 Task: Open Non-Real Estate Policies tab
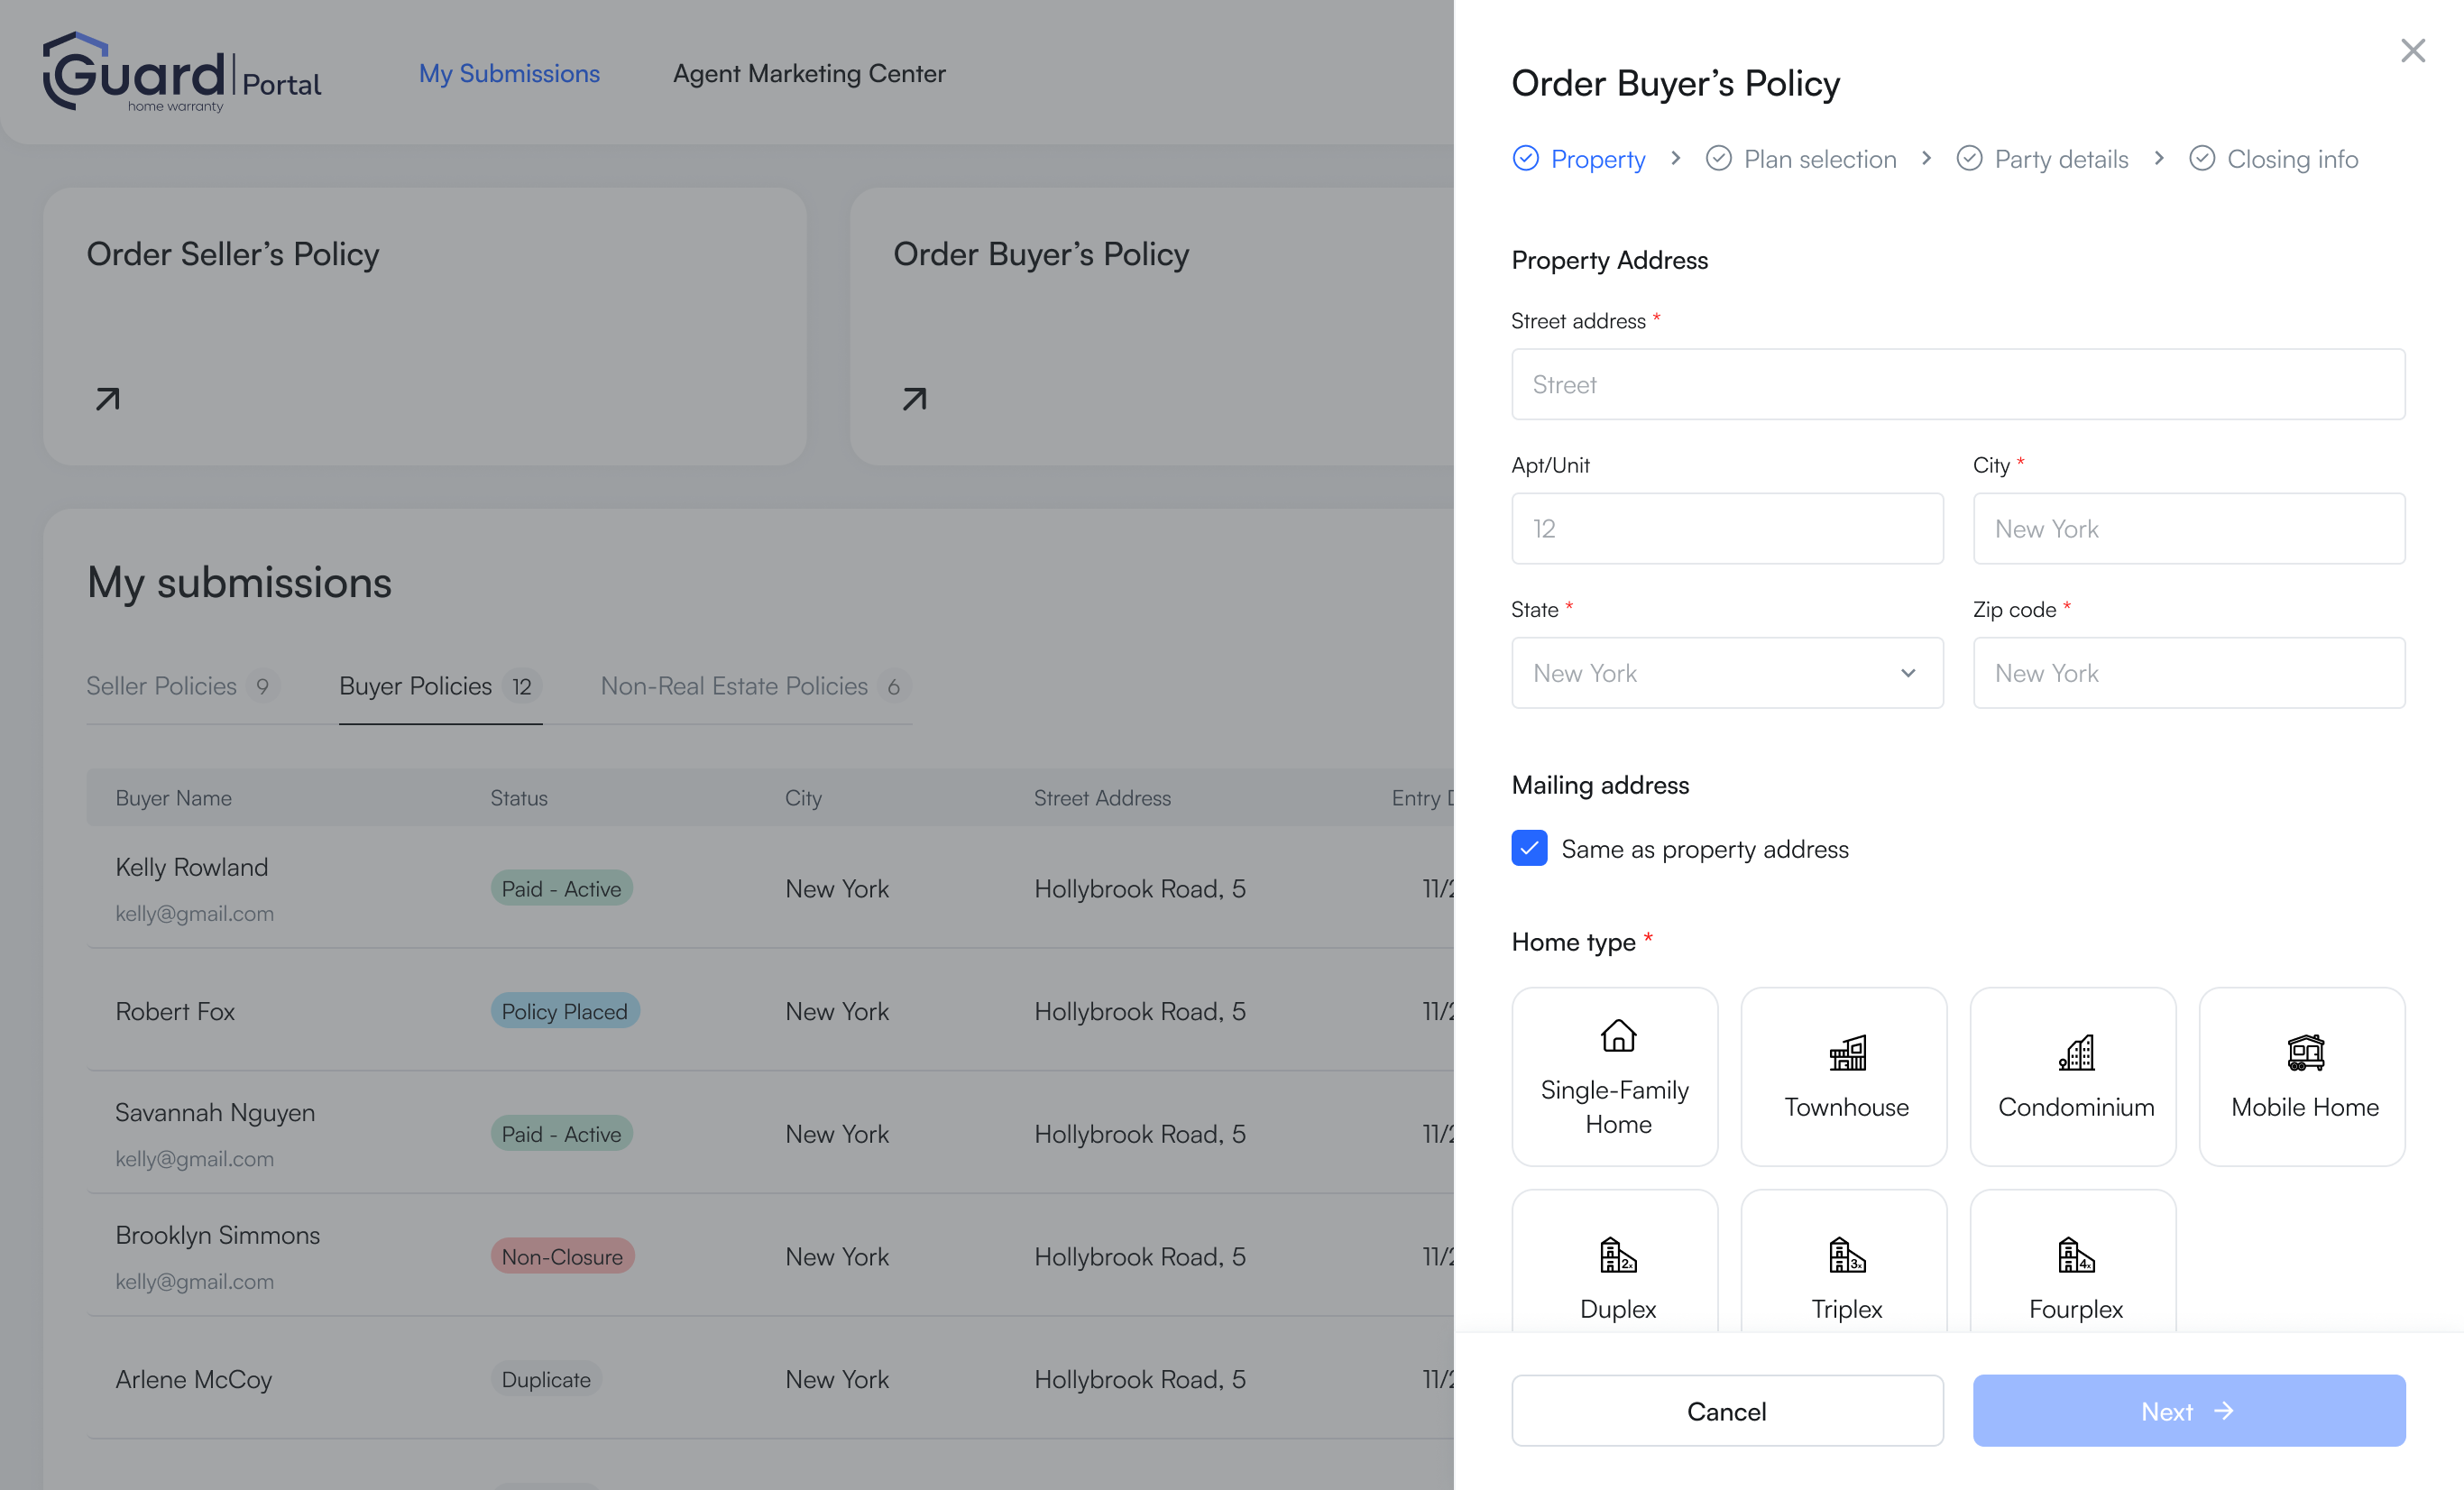(734, 686)
